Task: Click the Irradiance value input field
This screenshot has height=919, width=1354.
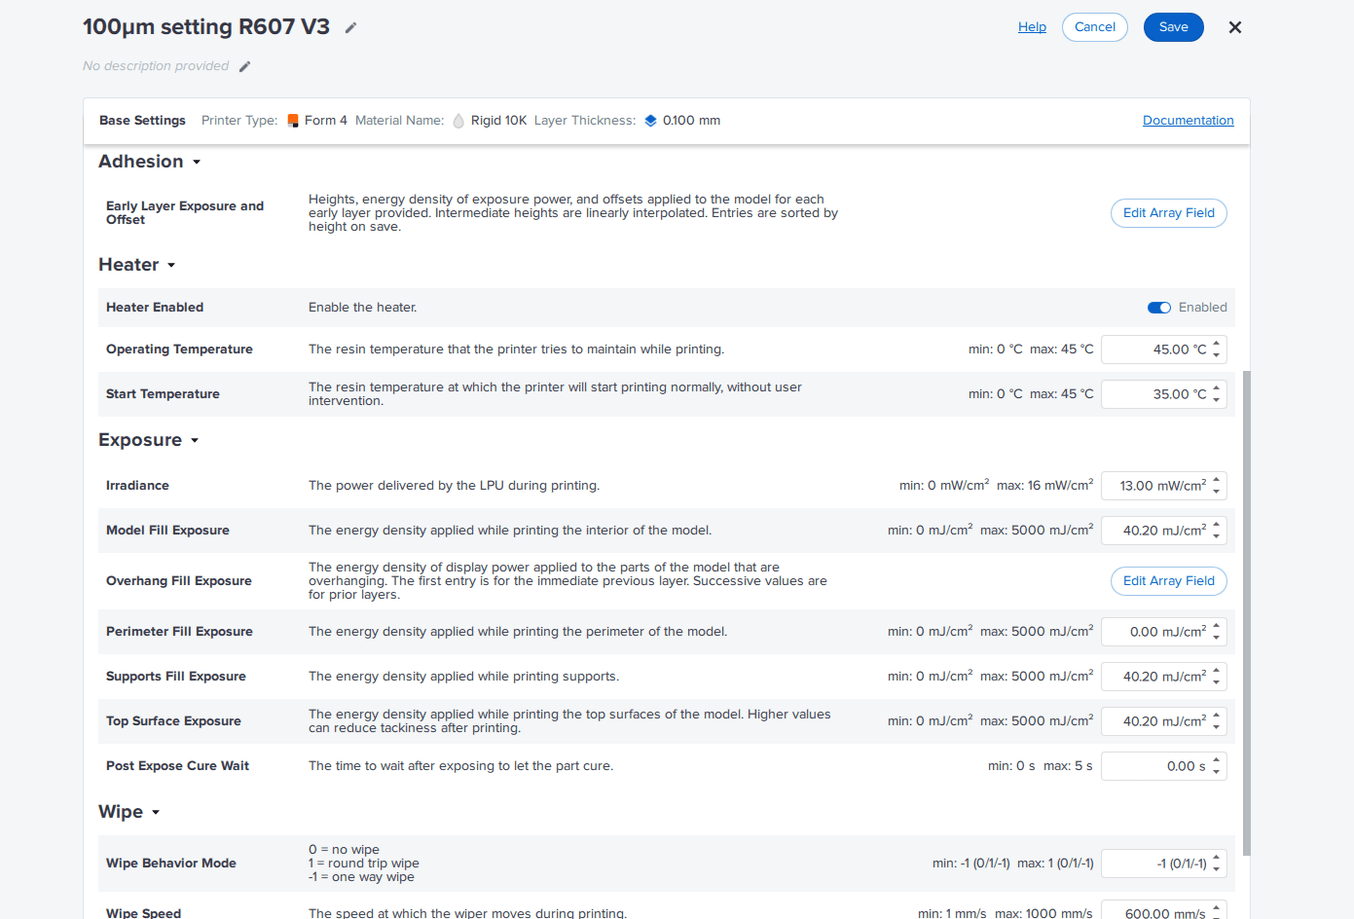Action: [1155, 486]
